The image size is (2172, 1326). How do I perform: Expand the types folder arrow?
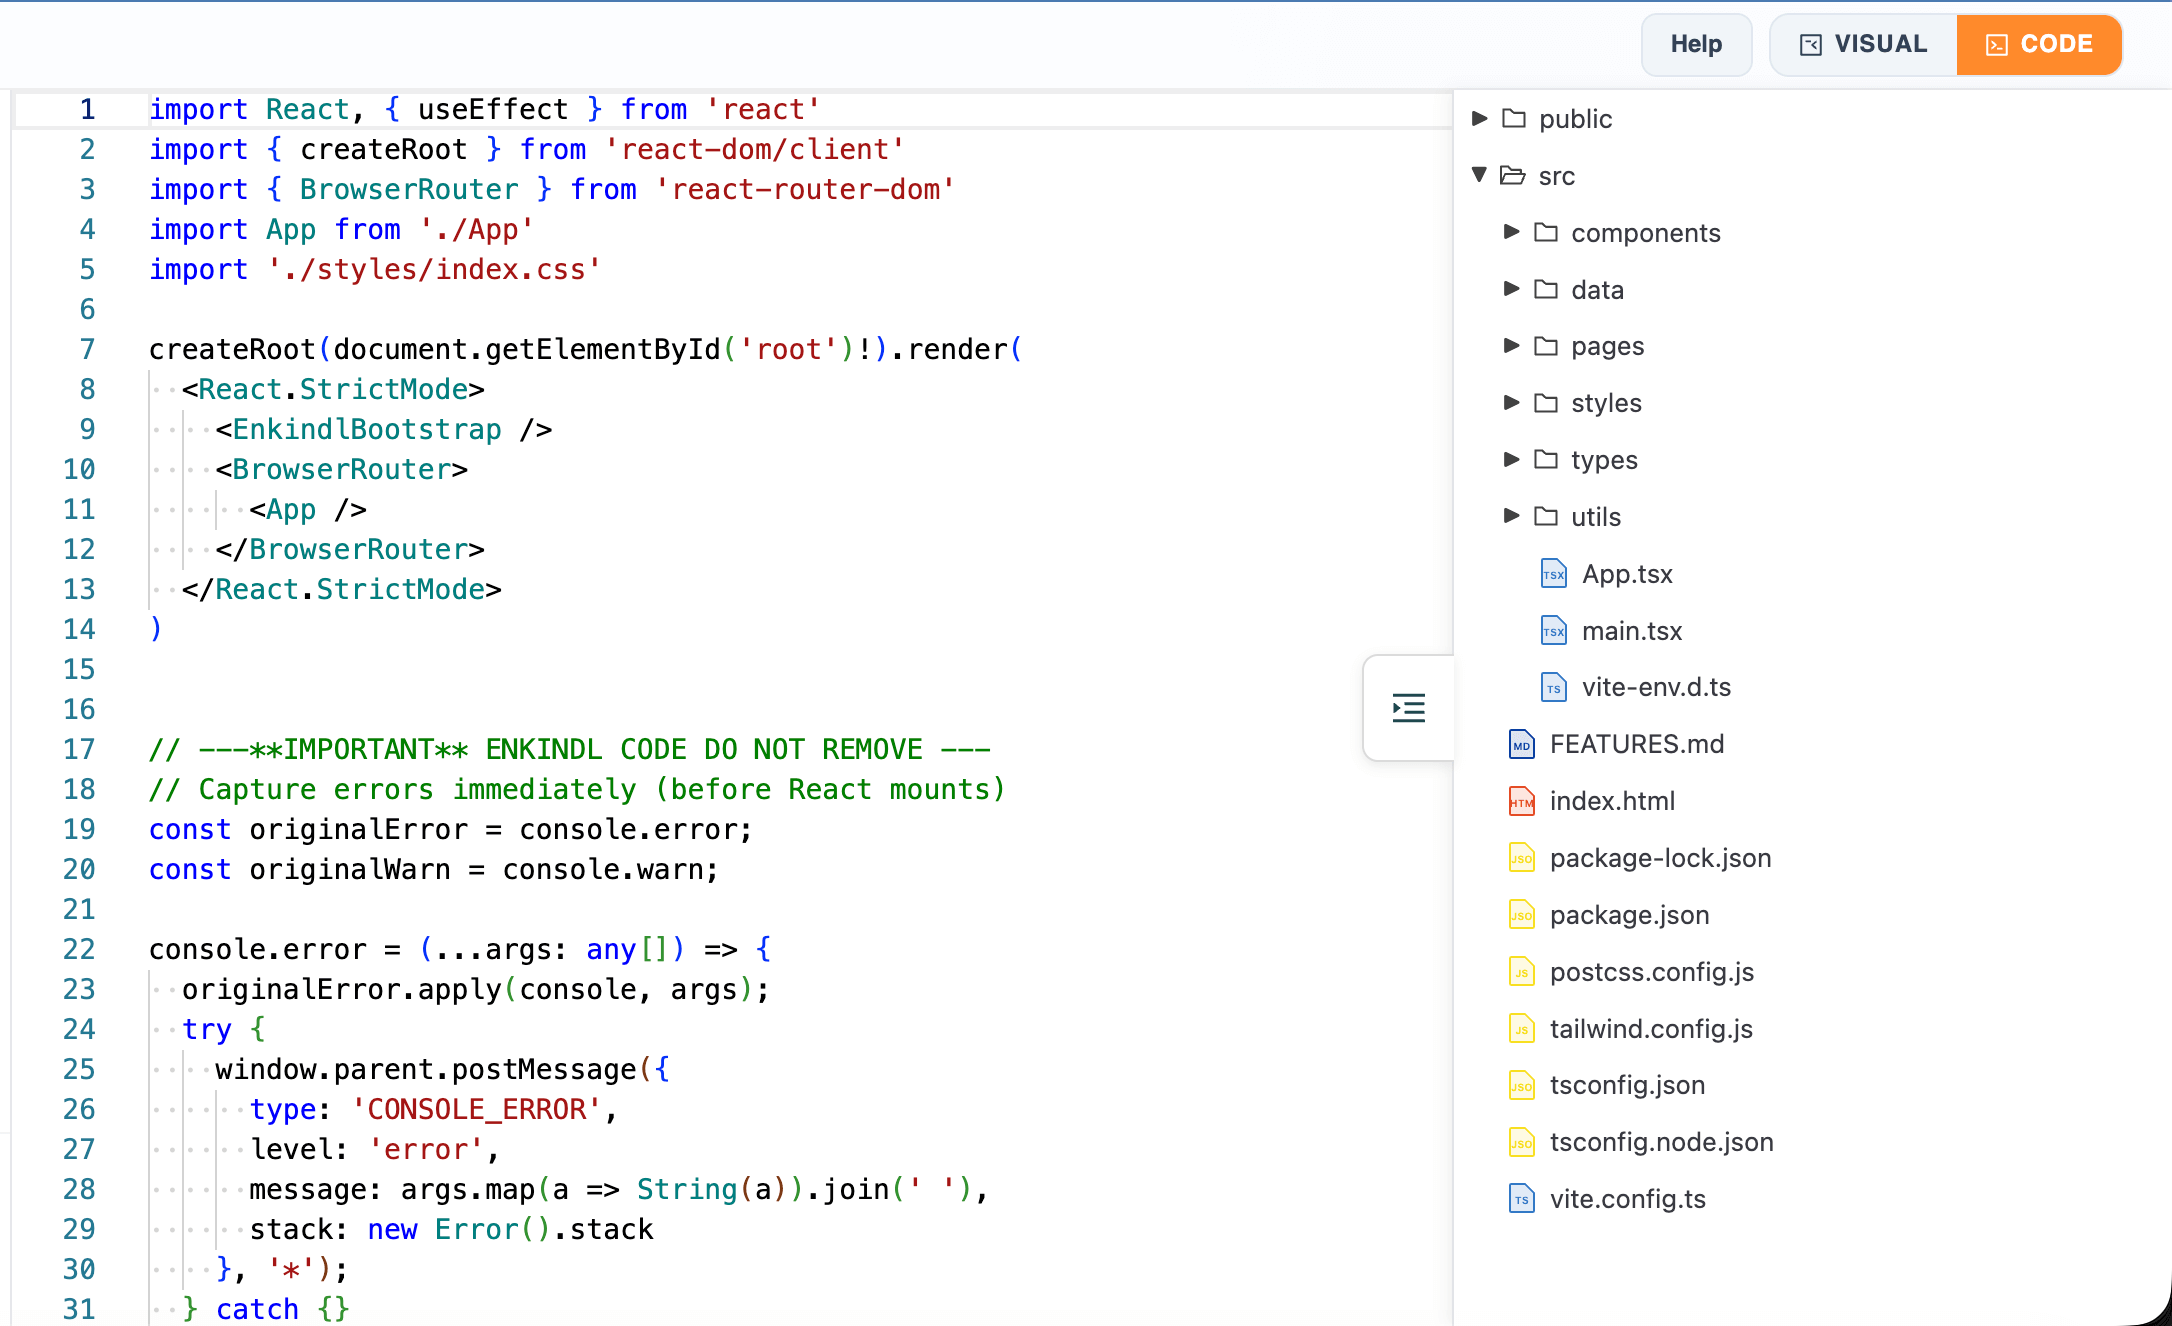[x=1512, y=459]
